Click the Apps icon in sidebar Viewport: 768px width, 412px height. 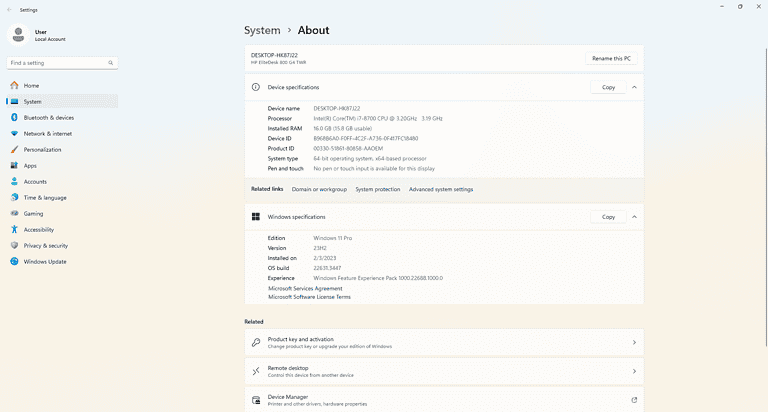click(x=14, y=166)
